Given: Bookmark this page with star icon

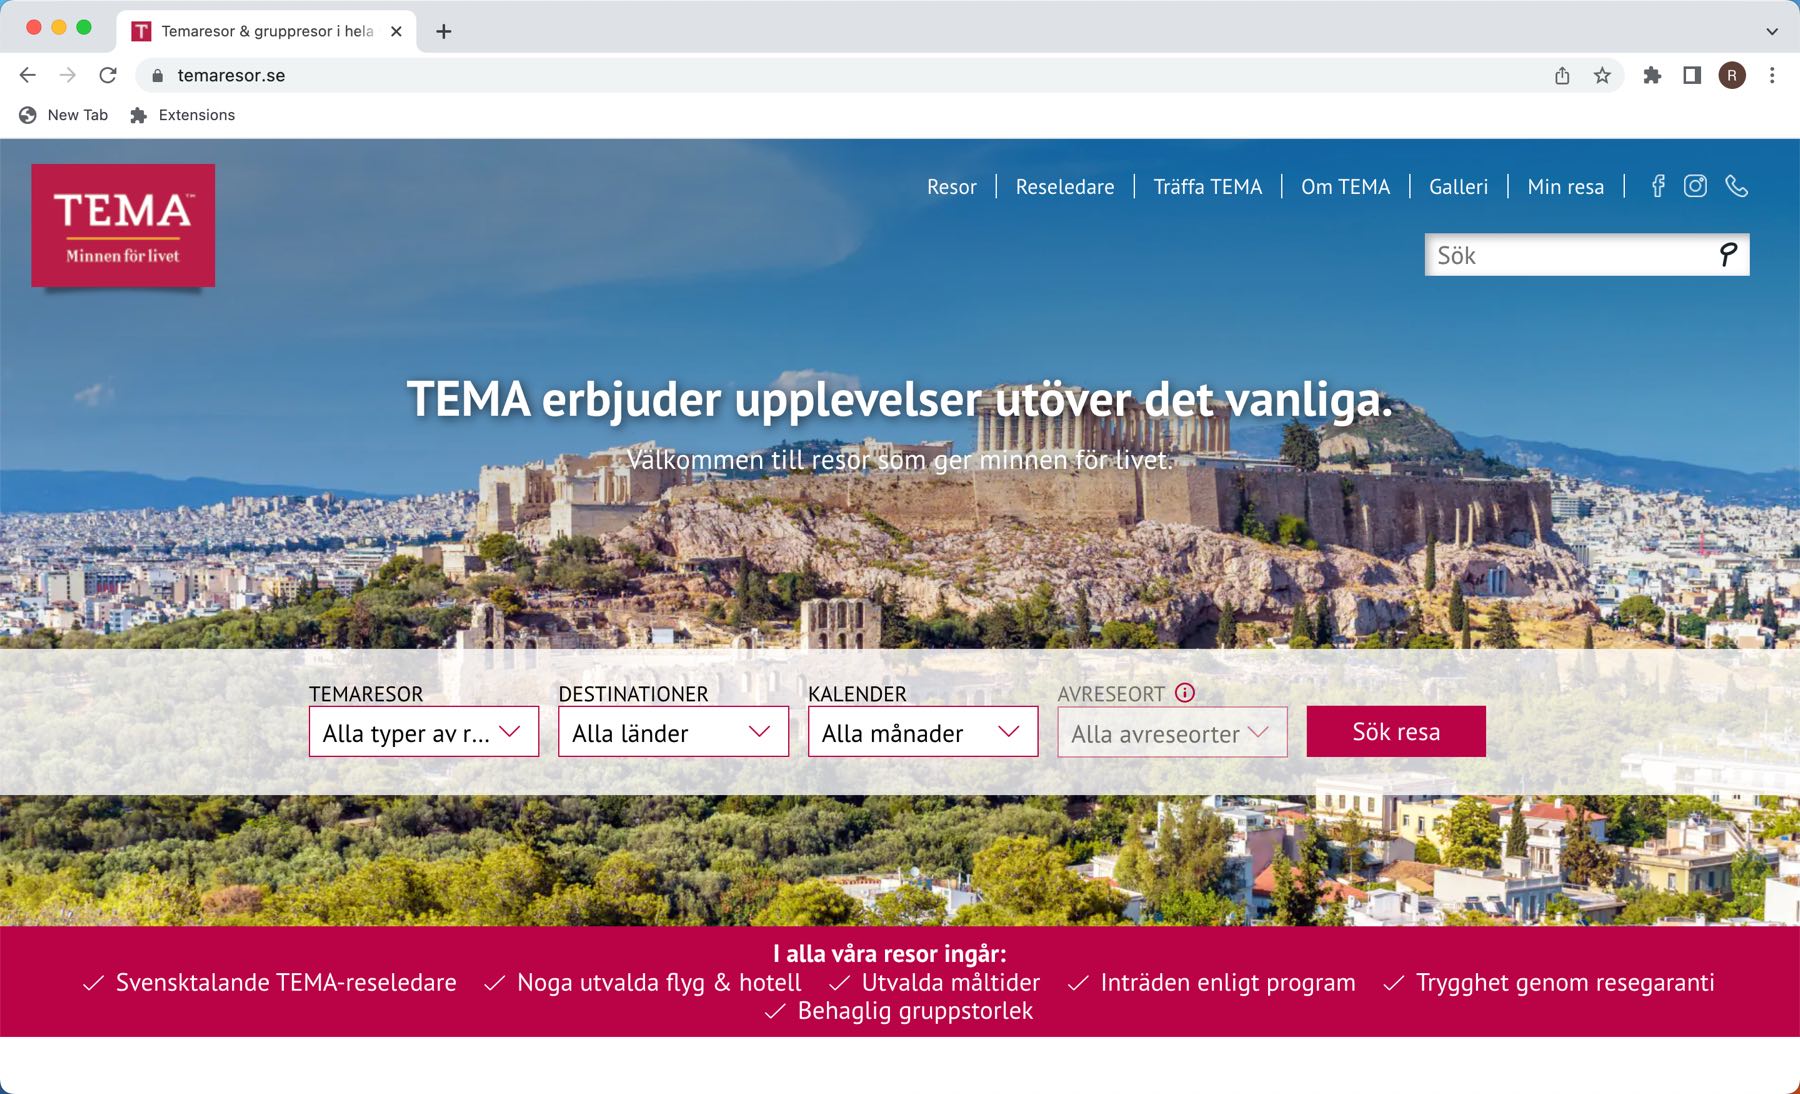Looking at the screenshot, I should (x=1602, y=75).
